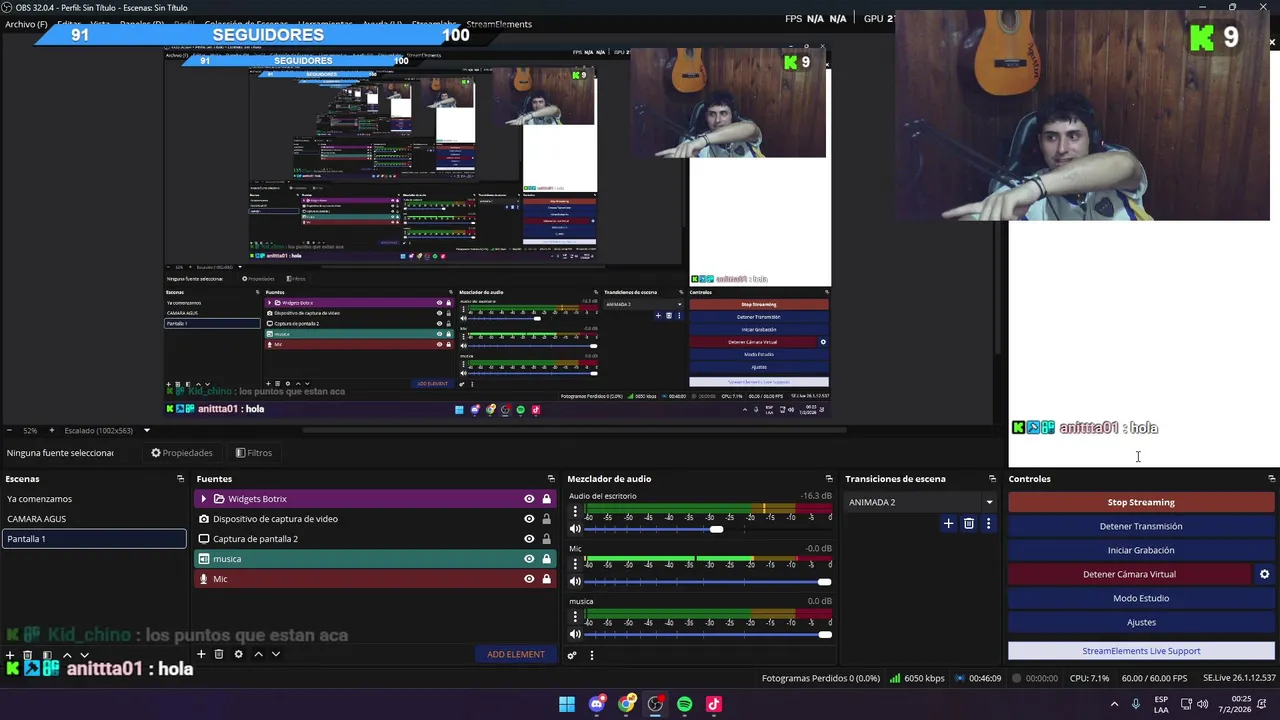Viewport: 1280px width, 720px height.
Task: Undock the Controles panel
Action: pyautogui.click(x=1271, y=479)
